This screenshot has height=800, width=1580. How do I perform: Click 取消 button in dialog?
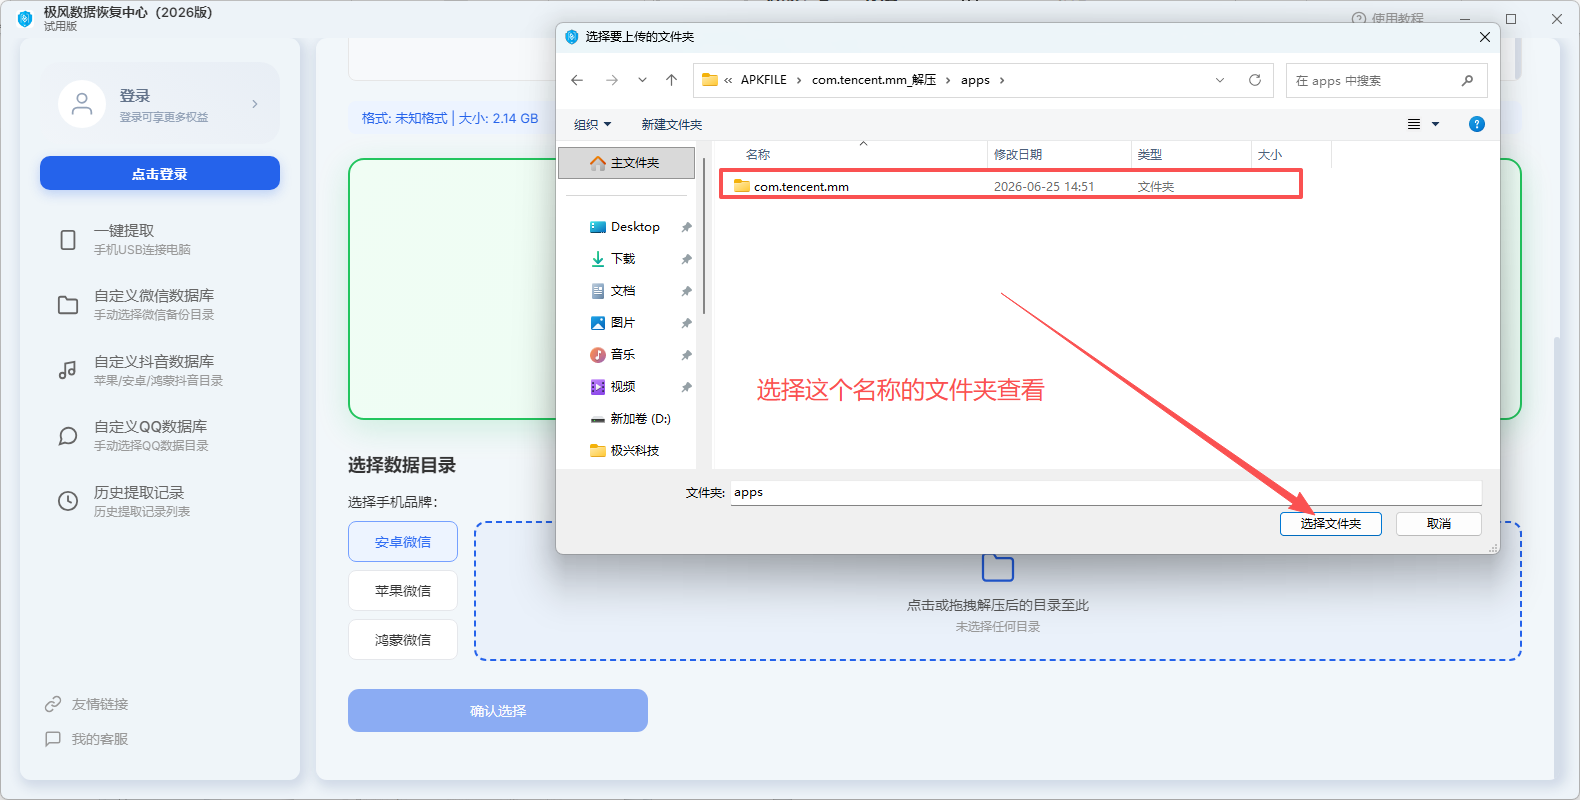coord(1439,524)
